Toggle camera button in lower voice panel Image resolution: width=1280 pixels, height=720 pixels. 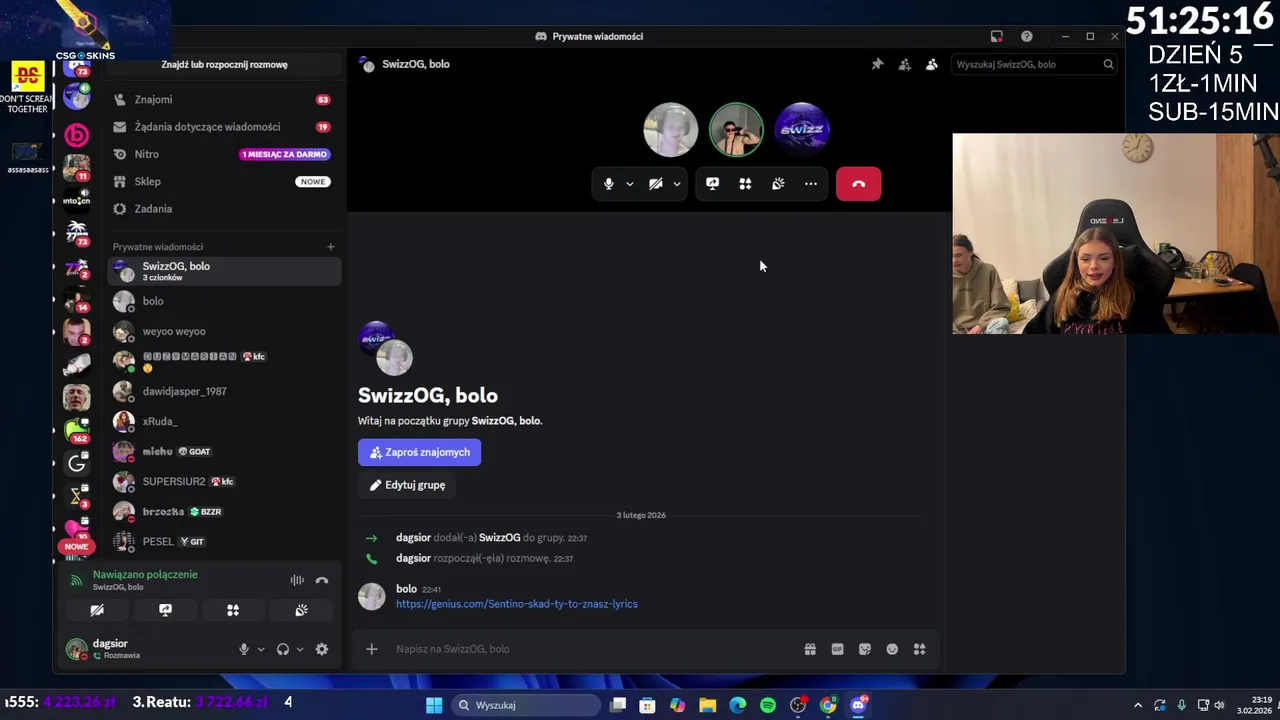pyautogui.click(x=97, y=610)
